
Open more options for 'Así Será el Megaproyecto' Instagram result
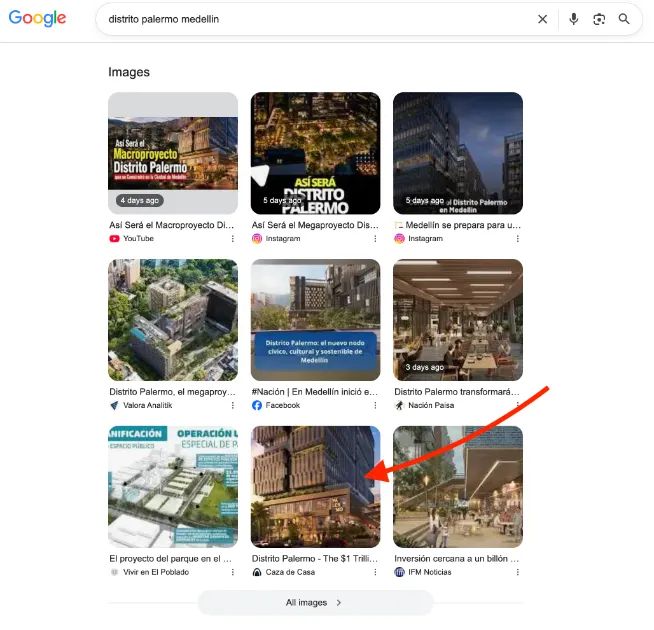375,239
